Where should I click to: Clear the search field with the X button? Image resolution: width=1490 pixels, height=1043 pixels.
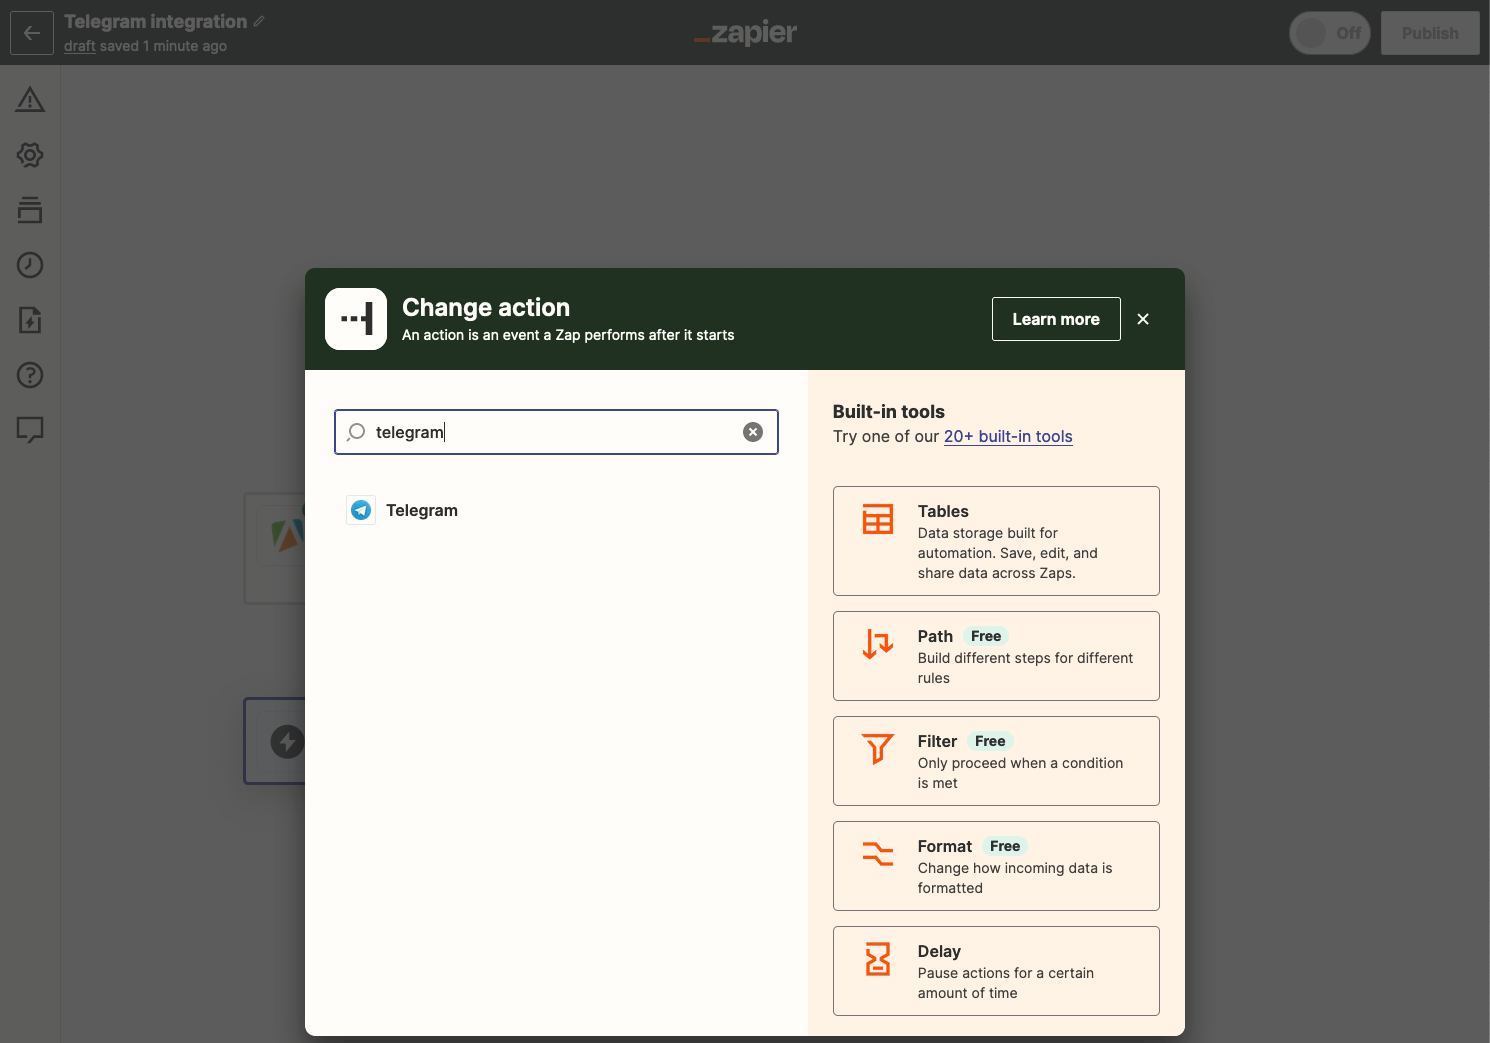[x=752, y=431]
